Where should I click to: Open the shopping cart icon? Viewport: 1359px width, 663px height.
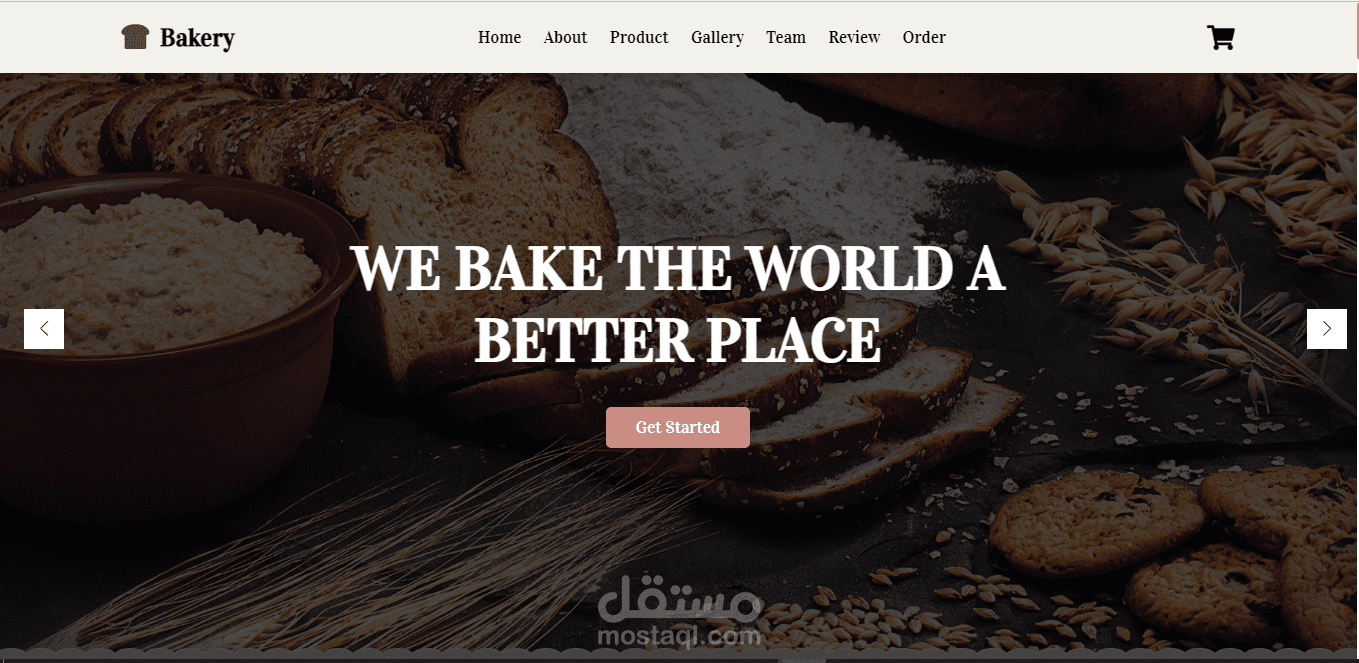[1221, 37]
